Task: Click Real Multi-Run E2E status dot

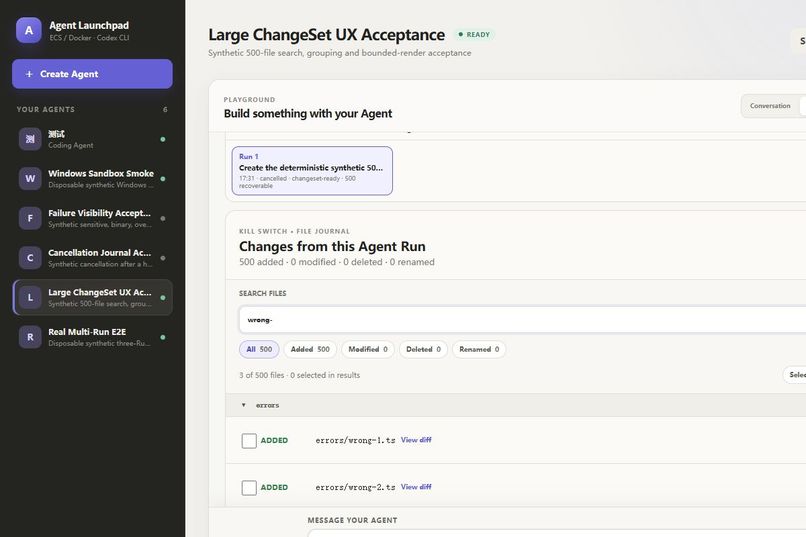Action: 163,337
